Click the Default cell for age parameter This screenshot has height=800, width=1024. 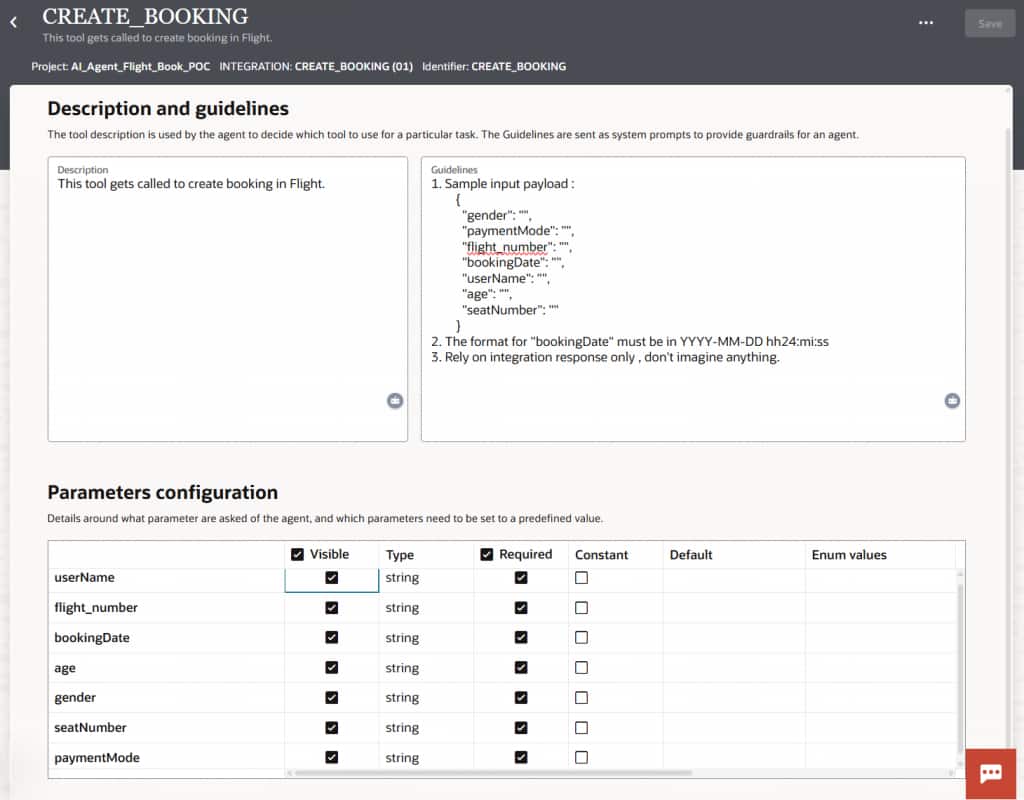click(733, 668)
